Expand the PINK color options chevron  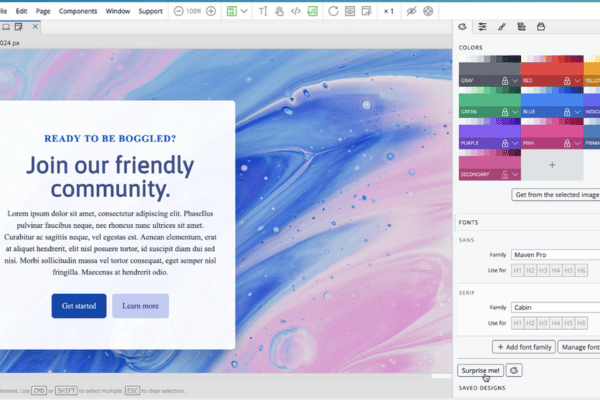(577, 144)
